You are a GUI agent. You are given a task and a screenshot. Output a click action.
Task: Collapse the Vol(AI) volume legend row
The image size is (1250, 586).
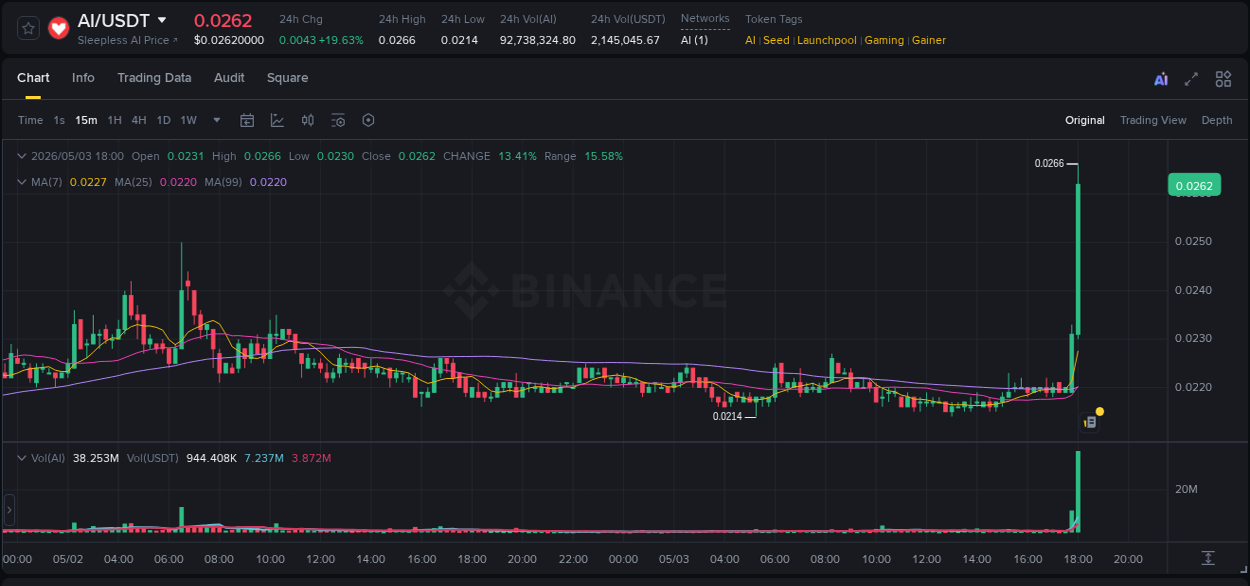[x=21, y=458]
